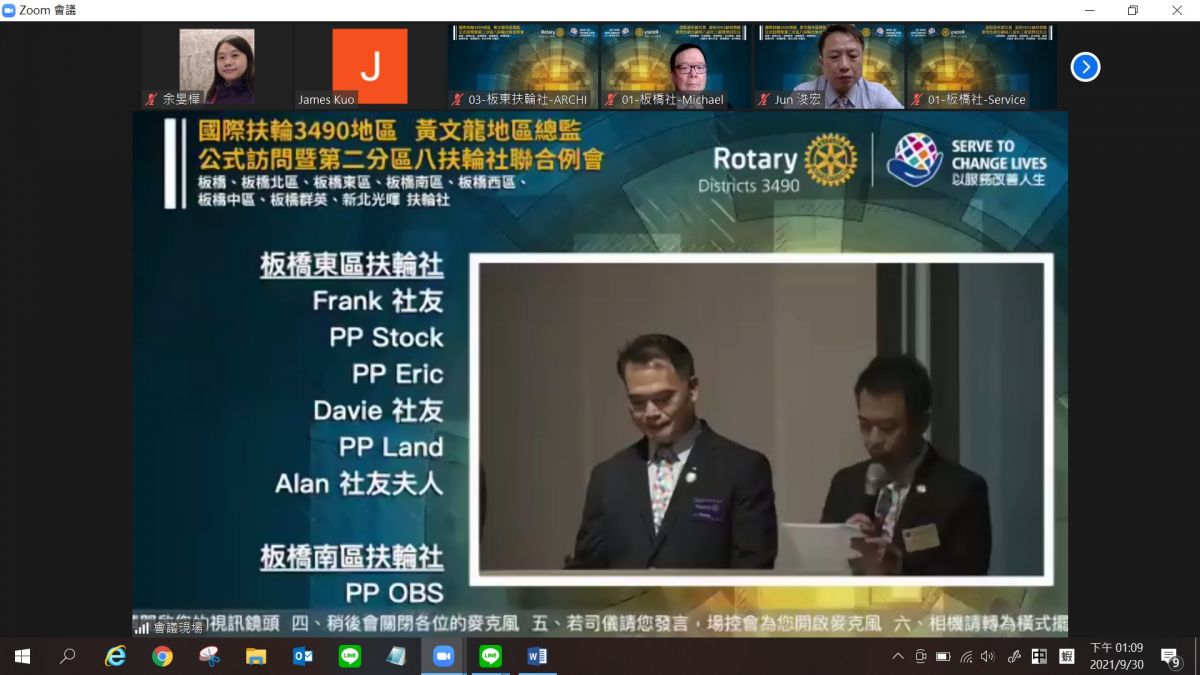Image resolution: width=1200 pixels, height=675 pixels.
Task: Open File Explorer from the taskbar
Action: coord(256,656)
